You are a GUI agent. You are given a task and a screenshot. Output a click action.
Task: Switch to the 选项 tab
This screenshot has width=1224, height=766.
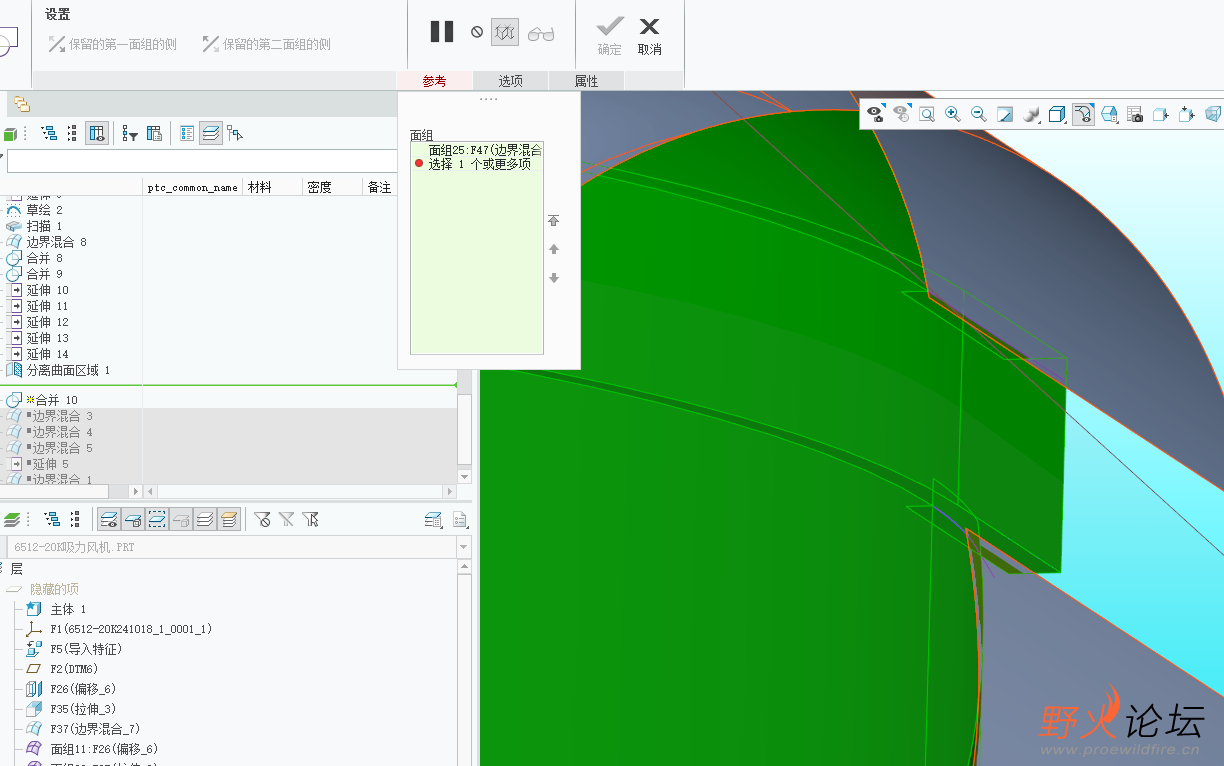coord(511,81)
